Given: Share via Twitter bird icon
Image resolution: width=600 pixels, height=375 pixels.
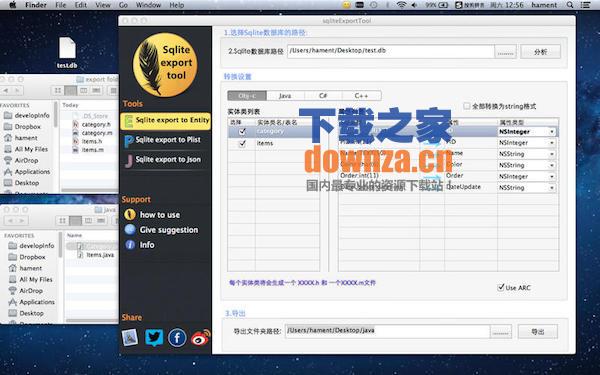Looking at the screenshot, I should (x=154, y=338).
